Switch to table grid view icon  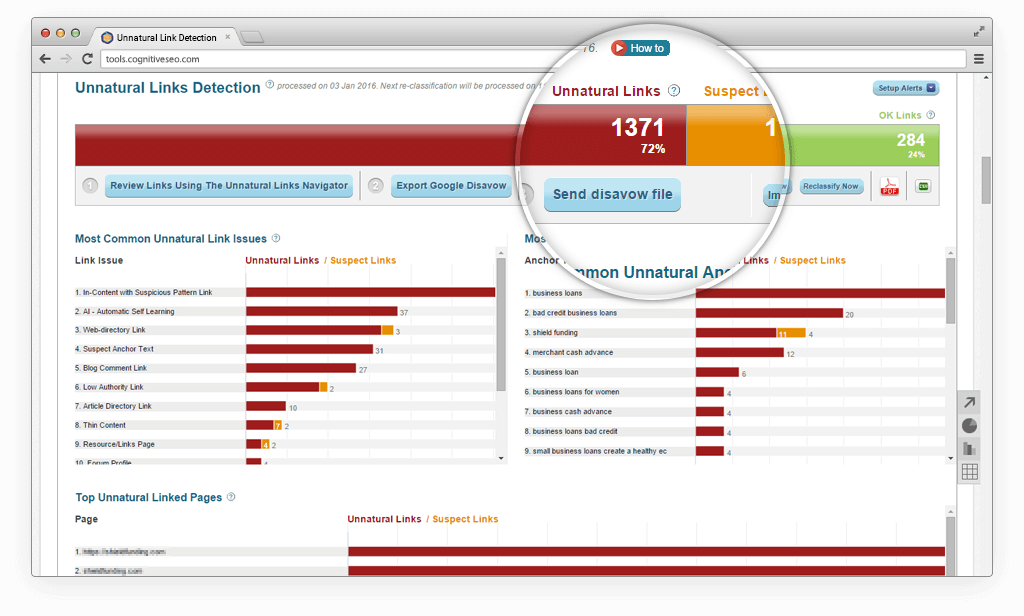pos(969,472)
